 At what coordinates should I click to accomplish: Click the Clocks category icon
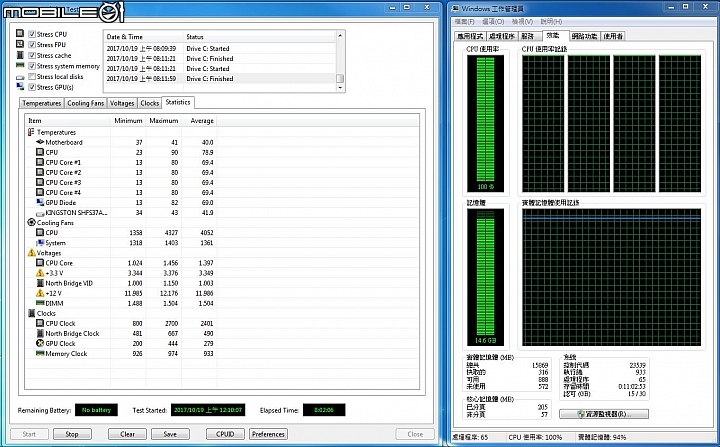(x=31, y=313)
